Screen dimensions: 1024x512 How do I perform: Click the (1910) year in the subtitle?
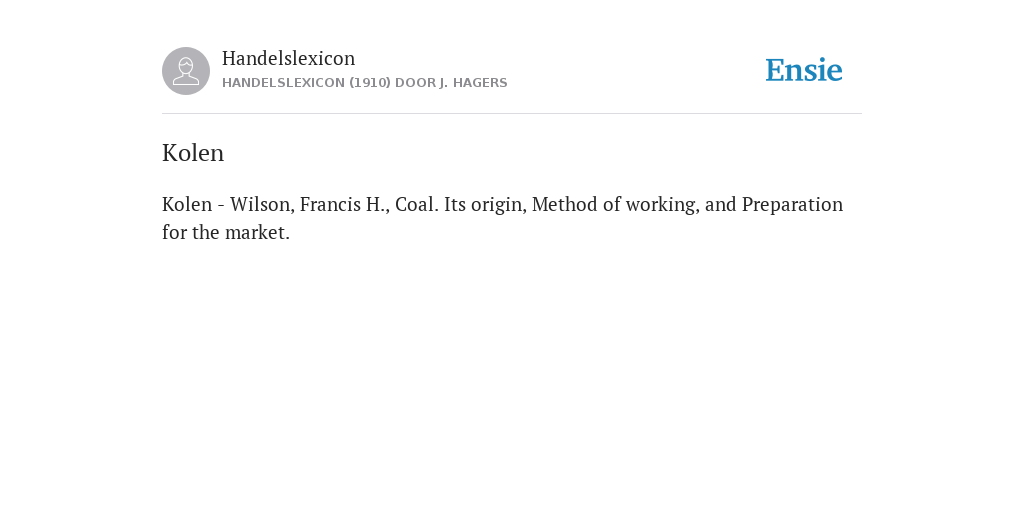click(370, 83)
